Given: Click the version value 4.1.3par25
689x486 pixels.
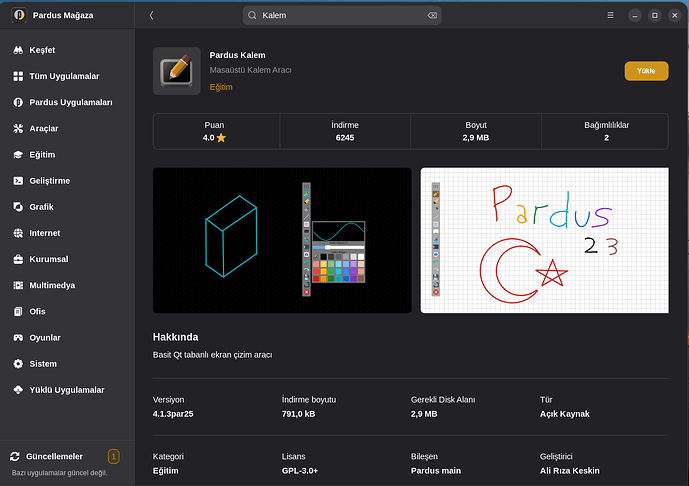Looking at the screenshot, I should [x=173, y=414].
